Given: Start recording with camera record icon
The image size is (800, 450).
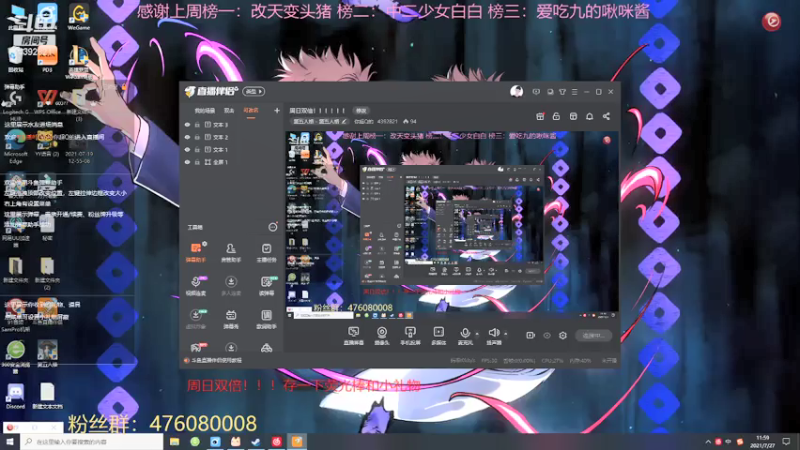Looking at the screenshot, I should tap(531, 336).
